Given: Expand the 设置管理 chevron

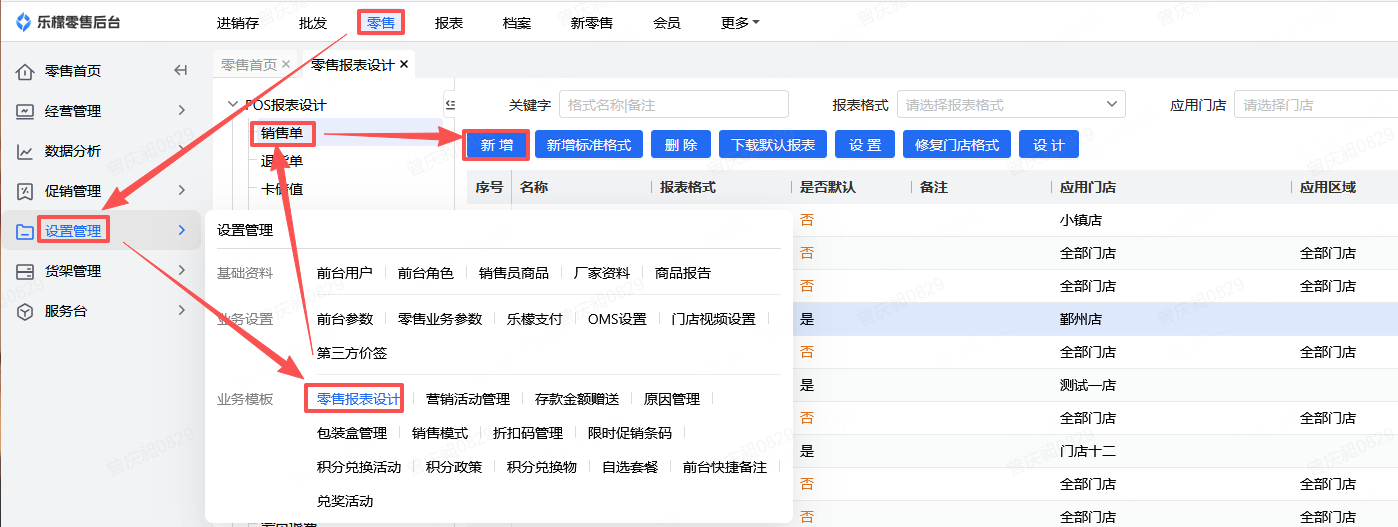Looking at the screenshot, I should pos(181,231).
